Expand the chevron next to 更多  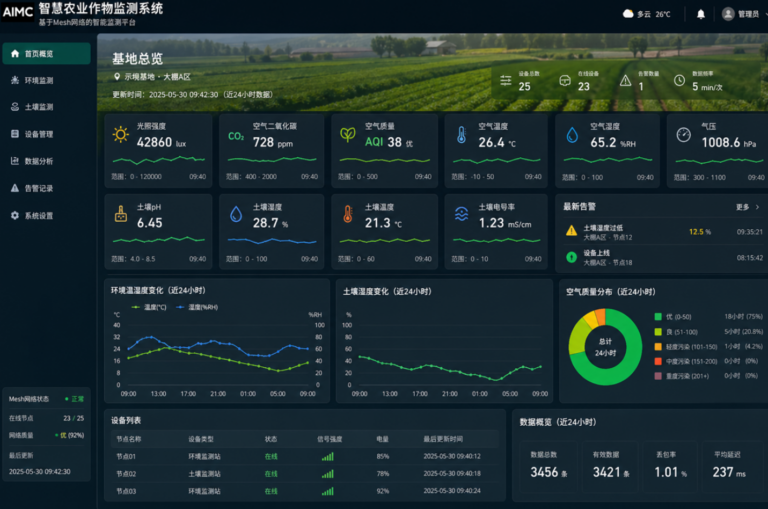(757, 207)
